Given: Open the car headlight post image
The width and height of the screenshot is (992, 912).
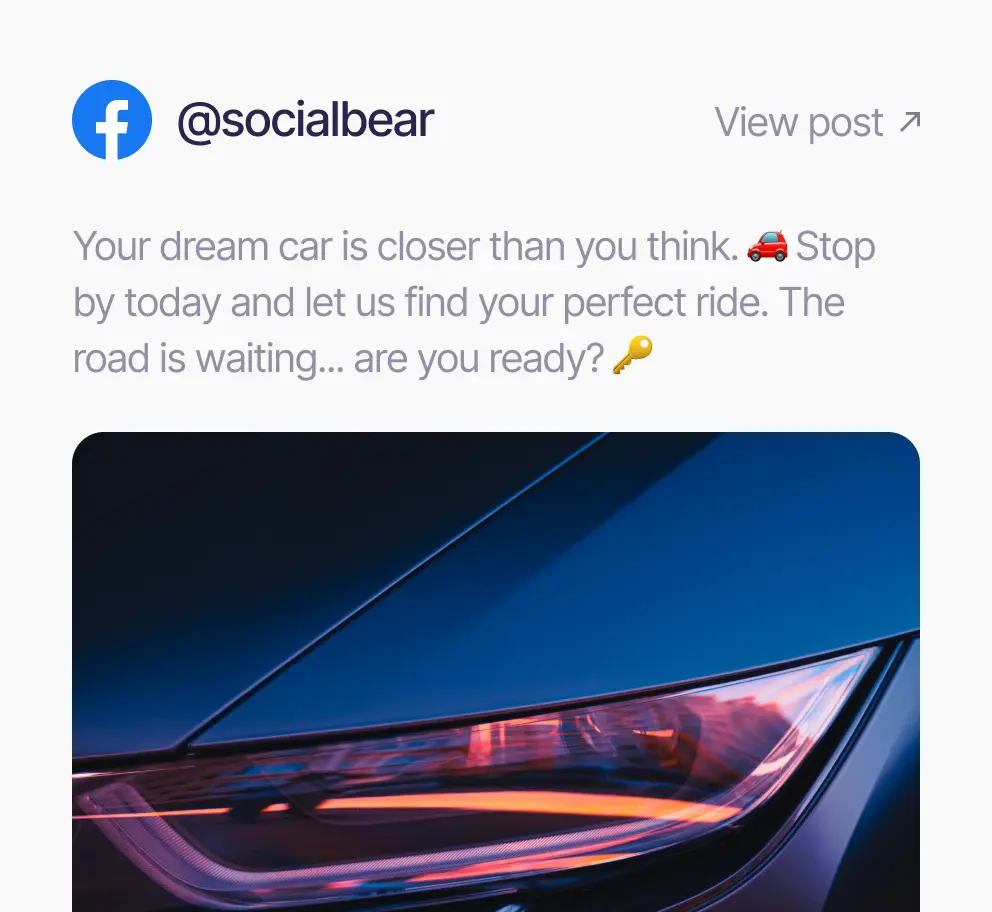Looking at the screenshot, I should point(496,672).
